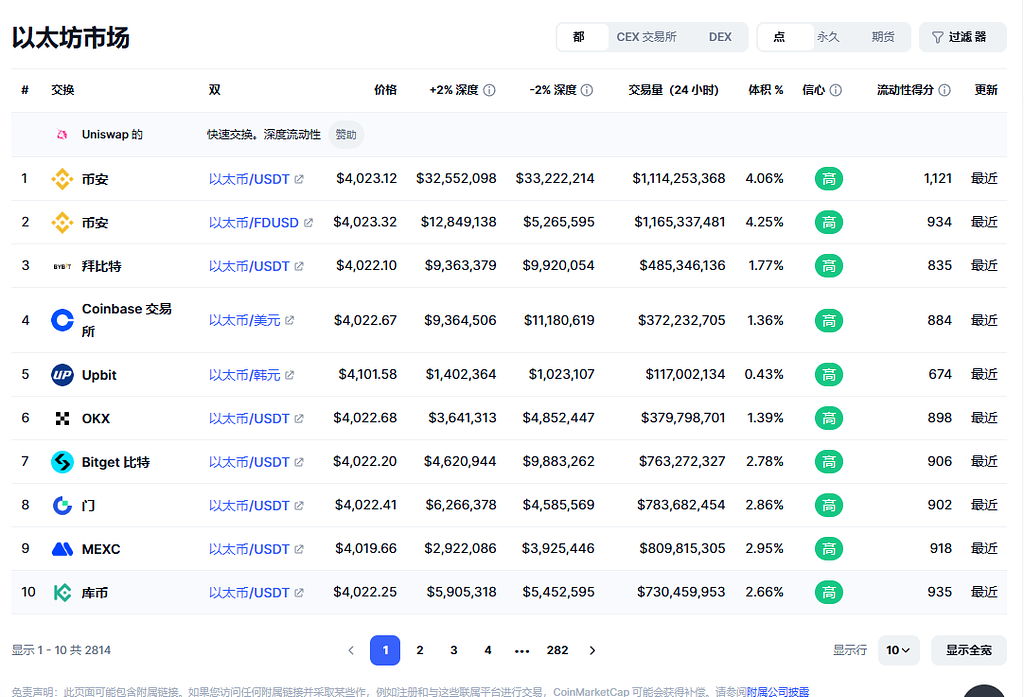Jump to page 282 in pagination

pyautogui.click(x=557, y=650)
